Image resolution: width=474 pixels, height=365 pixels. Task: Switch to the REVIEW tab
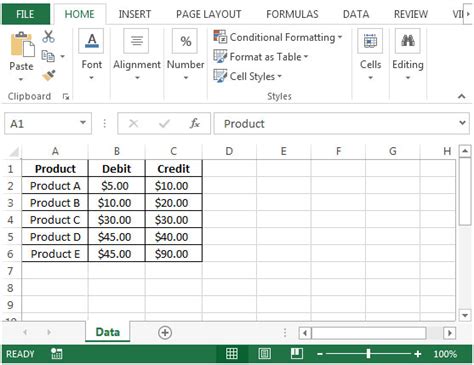(411, 14)
